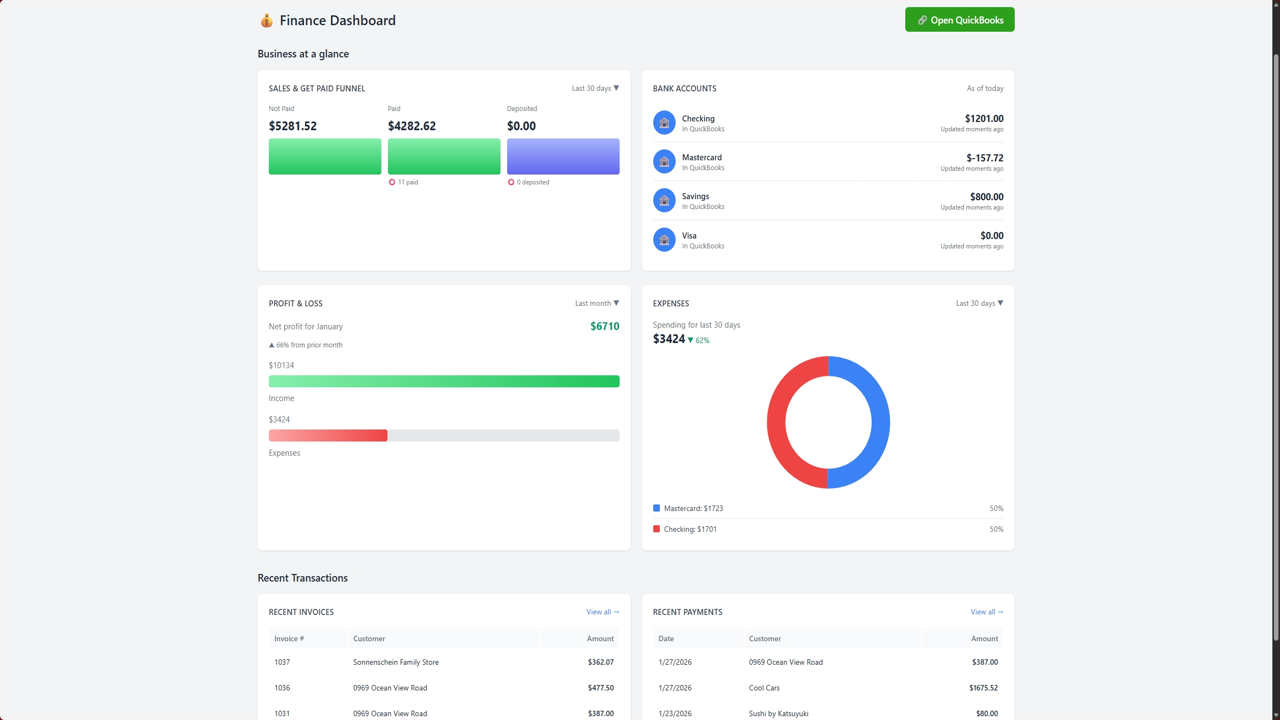The width and height of the screenshot is (1280, 720).
Task: Select invoice number 1036
Action: pyautogui.click(x=282, y=688)
